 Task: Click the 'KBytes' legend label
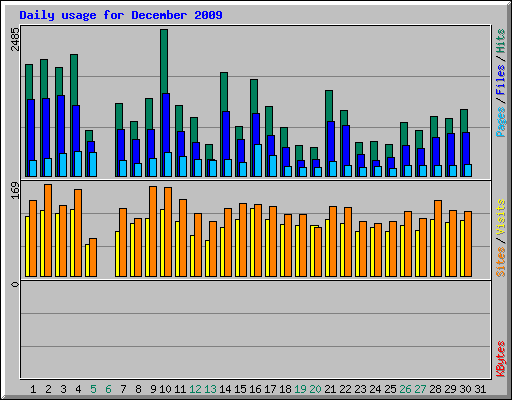500,359
